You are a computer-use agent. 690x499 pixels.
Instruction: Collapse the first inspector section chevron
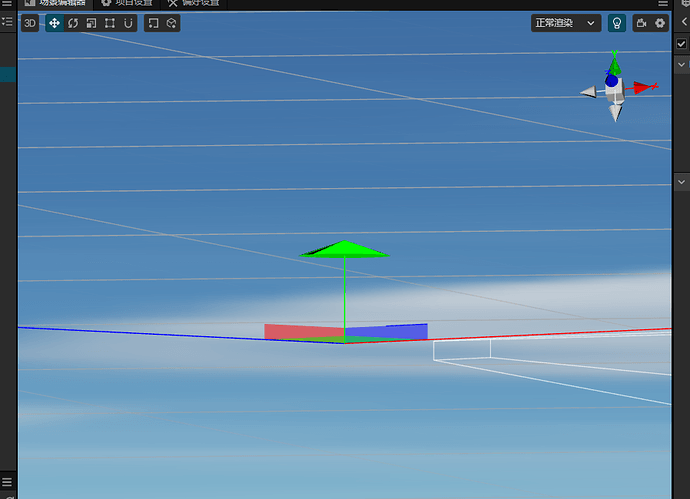(681, 65)
